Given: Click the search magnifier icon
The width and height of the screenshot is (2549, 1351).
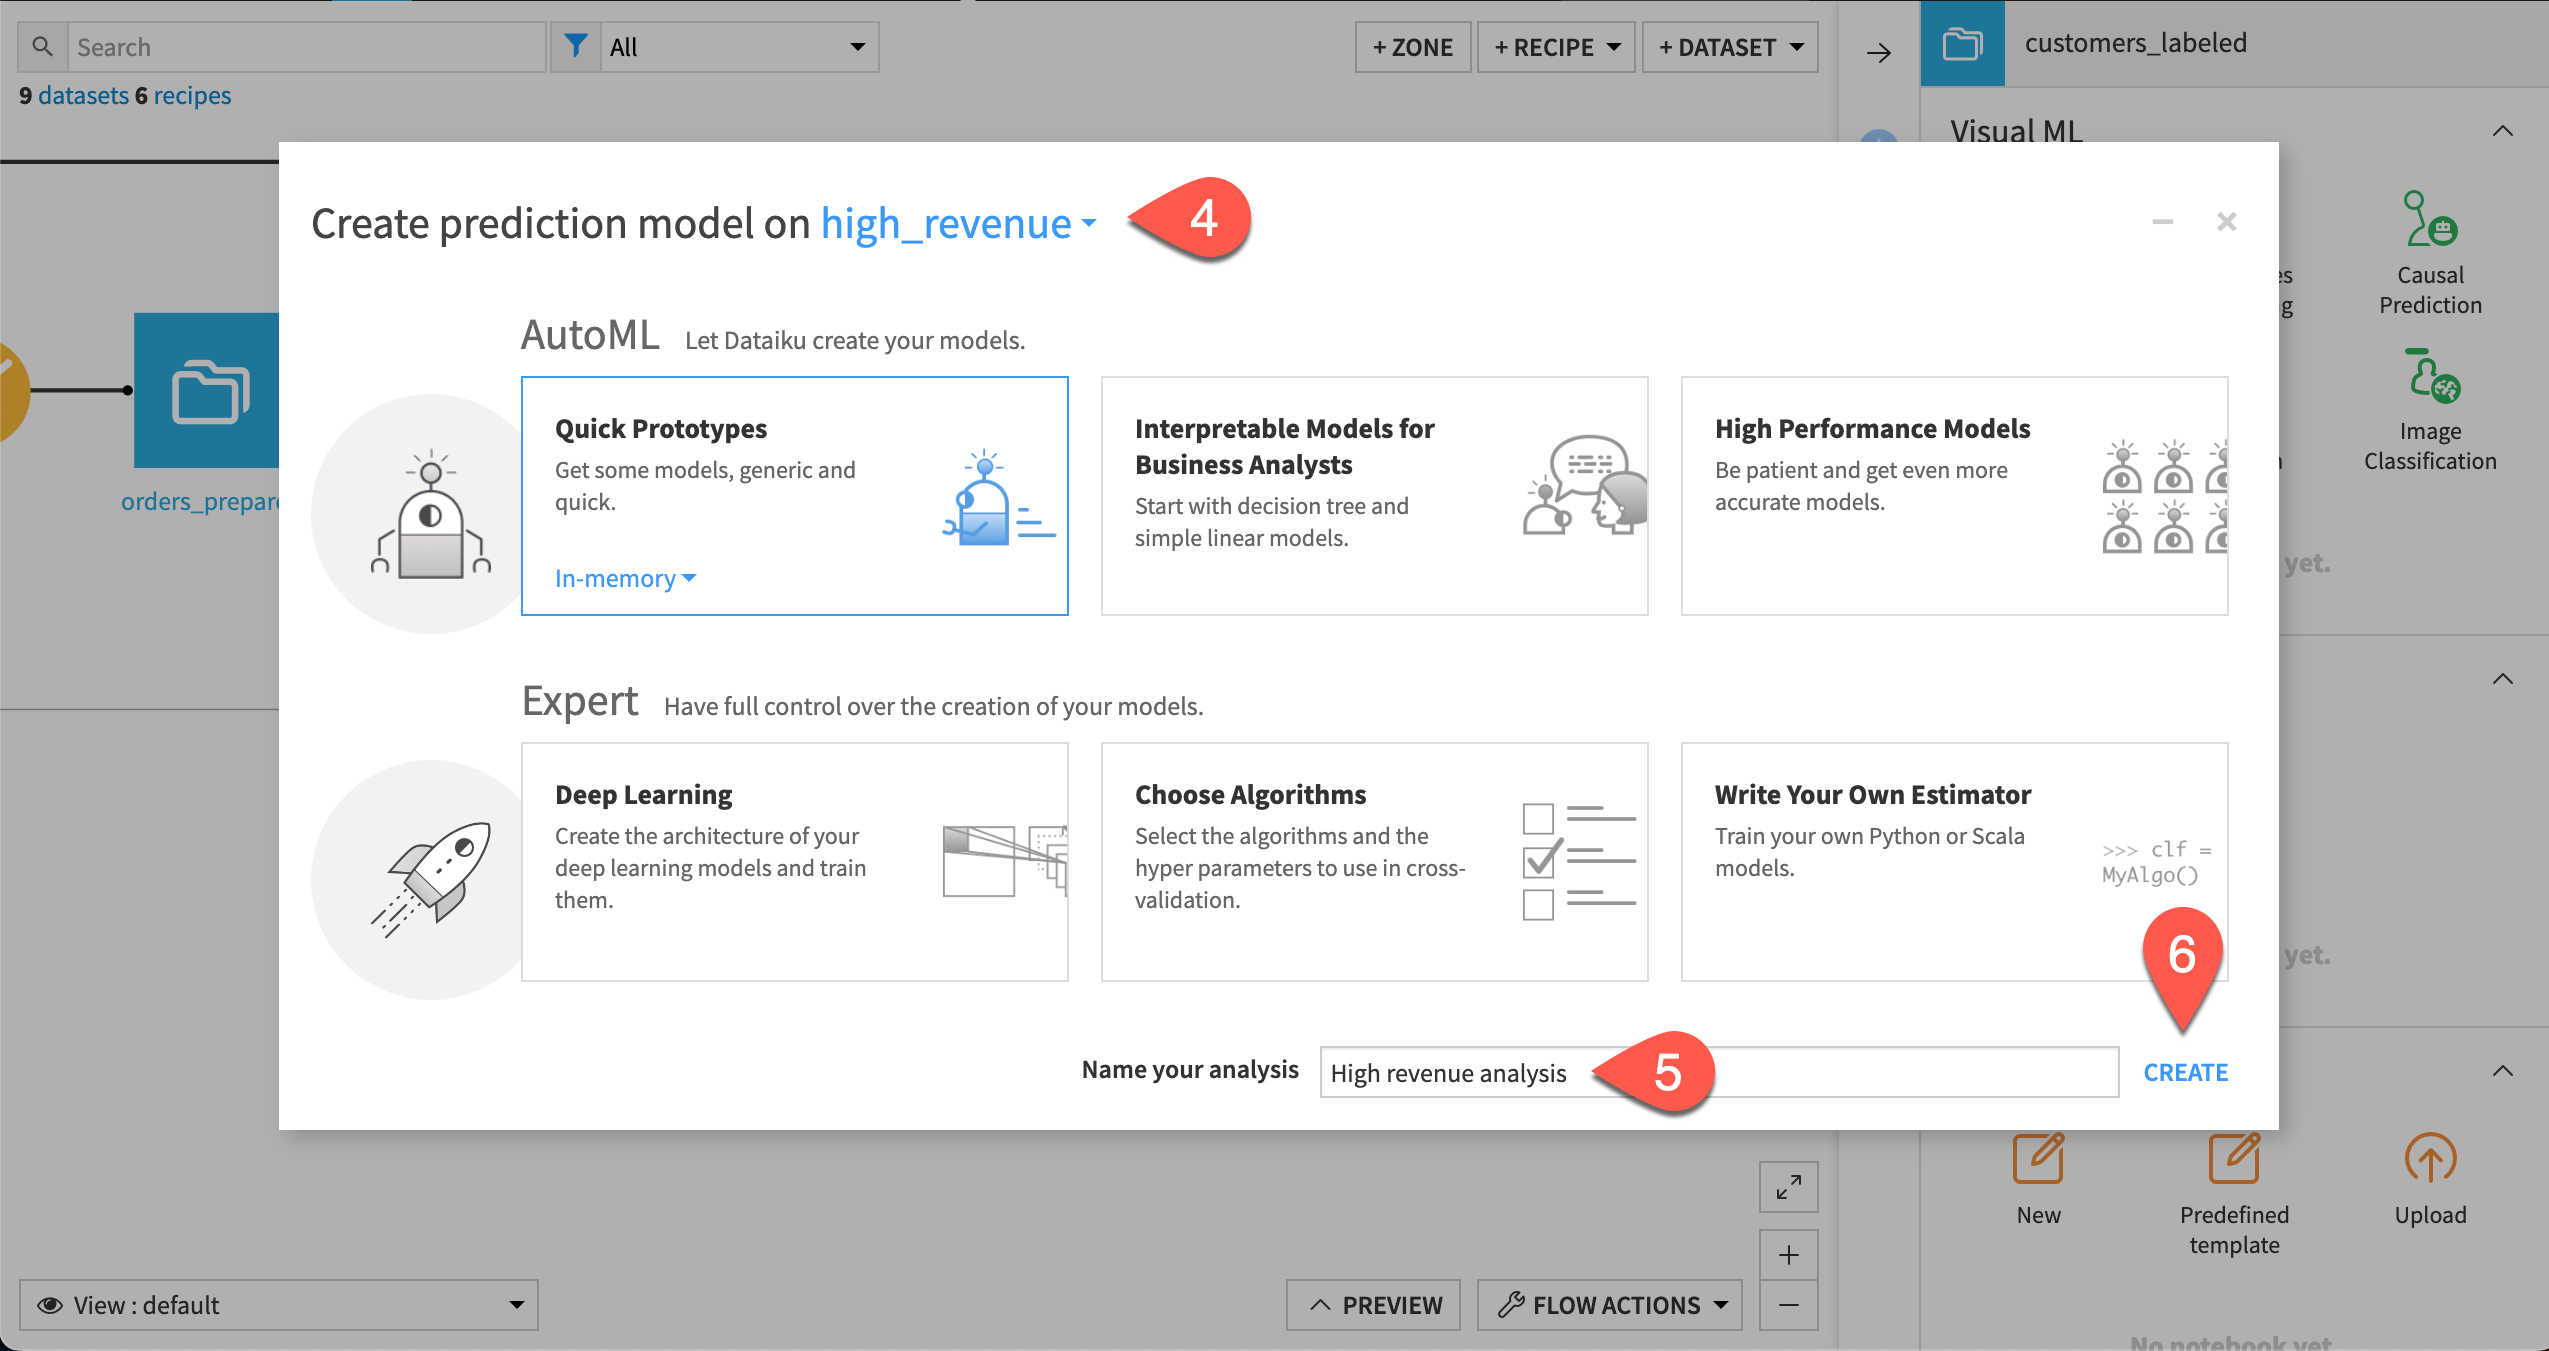Looking at the screenshot, I should [x=42, y=46].
